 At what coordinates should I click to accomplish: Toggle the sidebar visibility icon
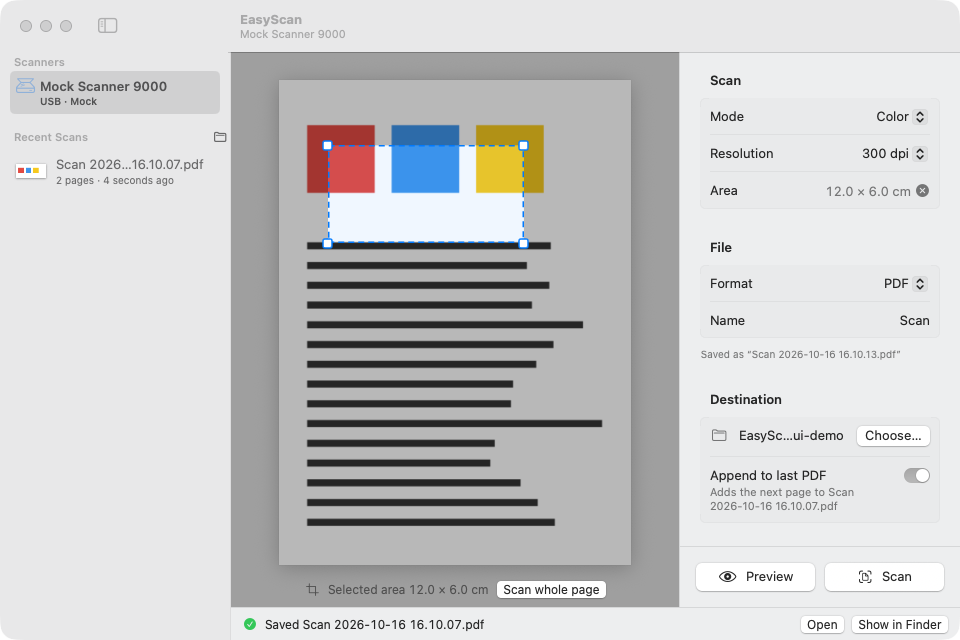(107, 25)
